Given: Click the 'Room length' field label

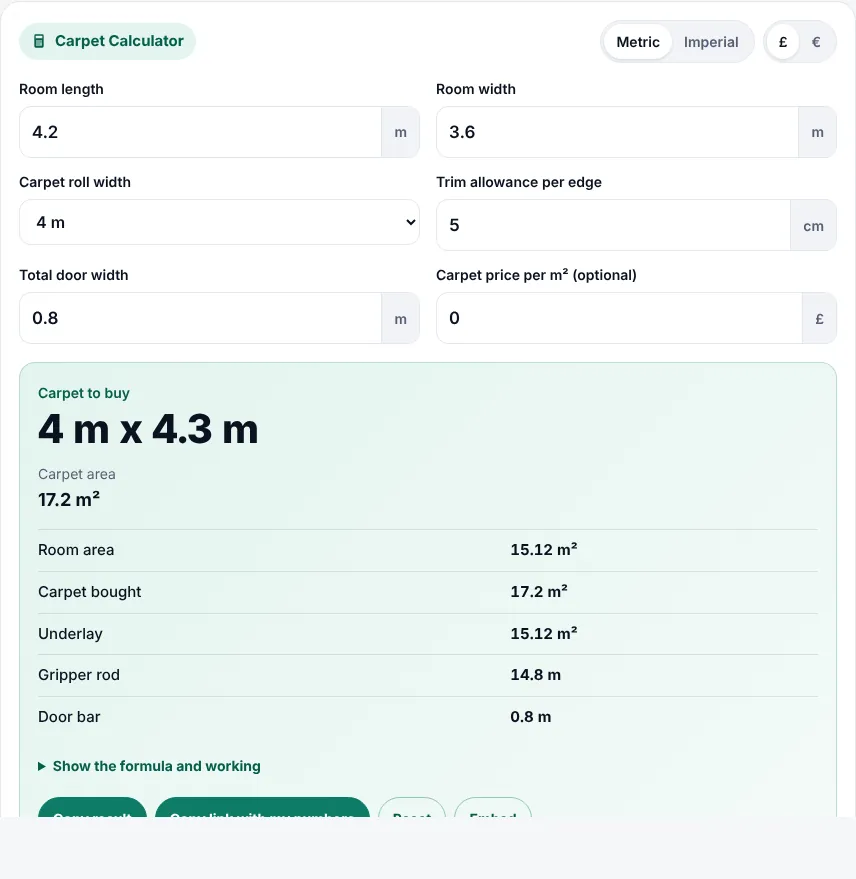Looking at the screenshot, I should click(61, 89).
